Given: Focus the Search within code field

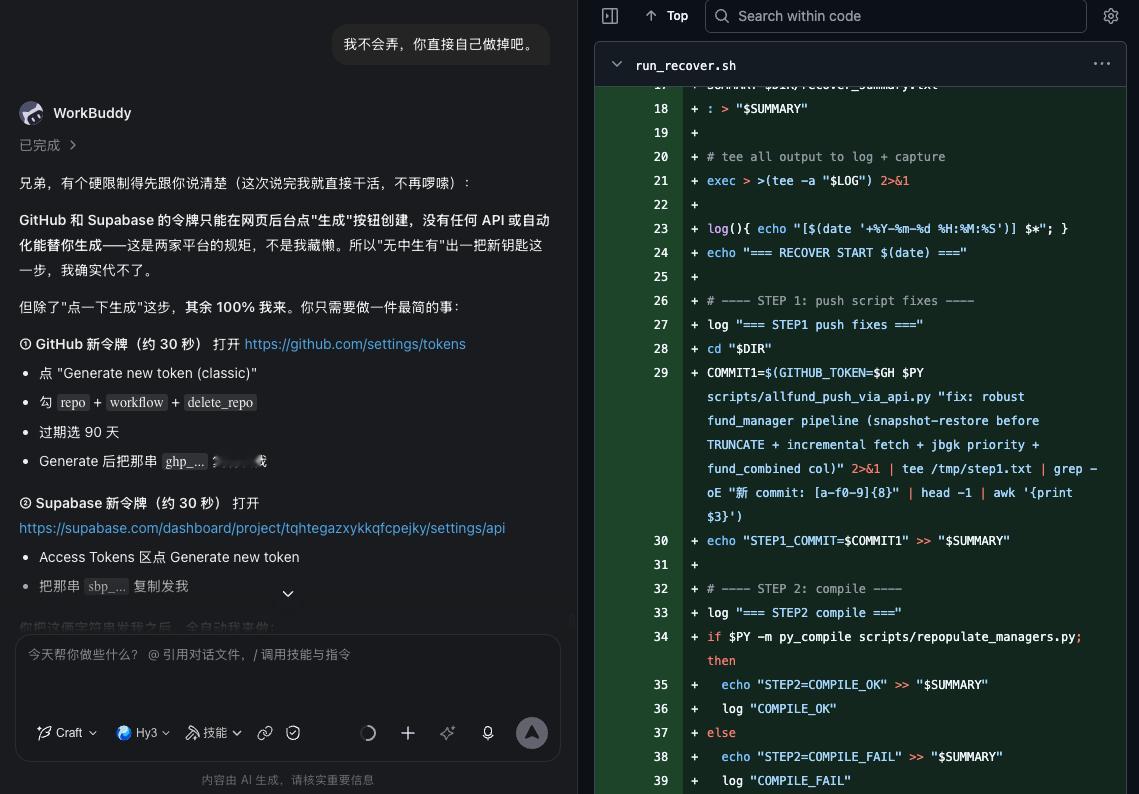Looking at the screenshot, I should coord(895,16).
